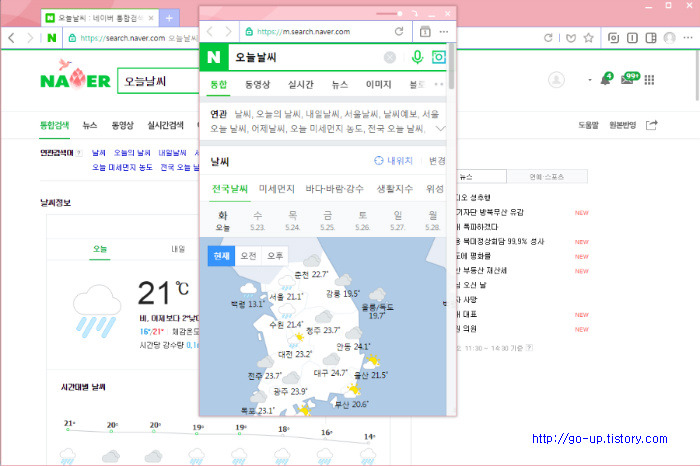
Task: Click the share icon next to 원본반영
Action: tap(651, 125)
